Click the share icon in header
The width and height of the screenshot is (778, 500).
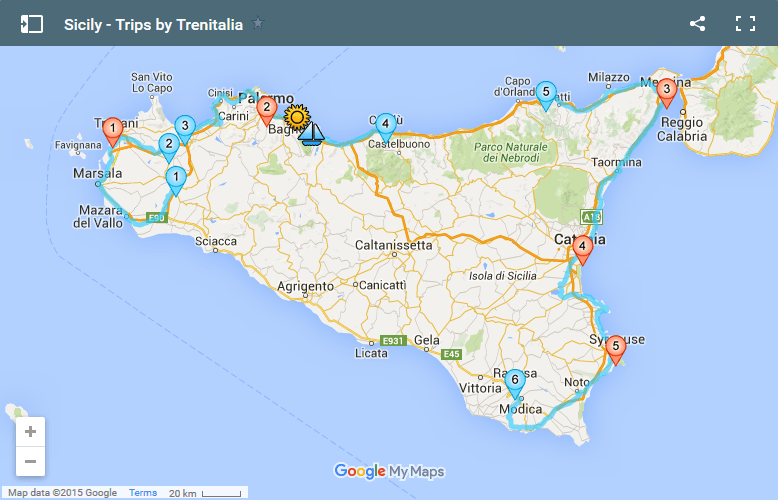pos(698,24)
